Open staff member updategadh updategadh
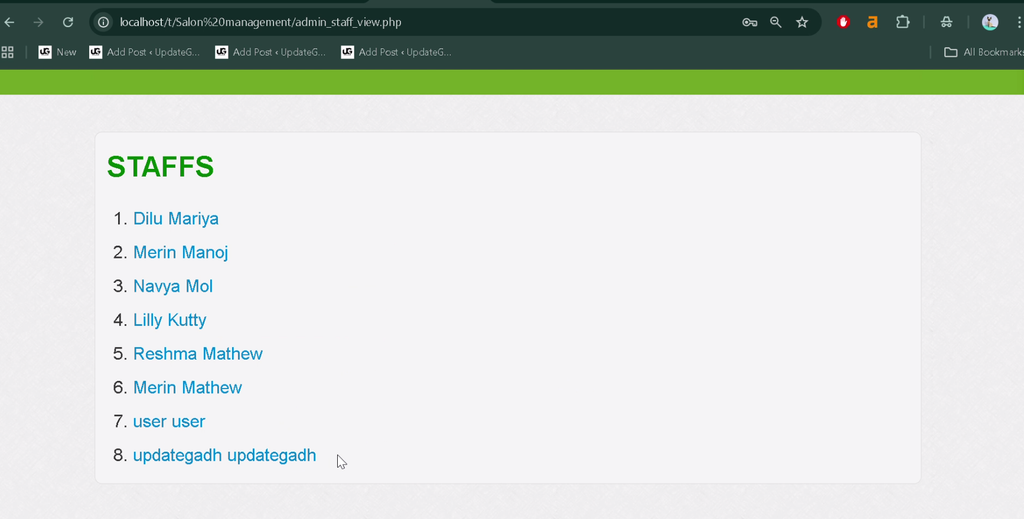The height and width of the screenshot is (519, 1024). click(225, 456)
